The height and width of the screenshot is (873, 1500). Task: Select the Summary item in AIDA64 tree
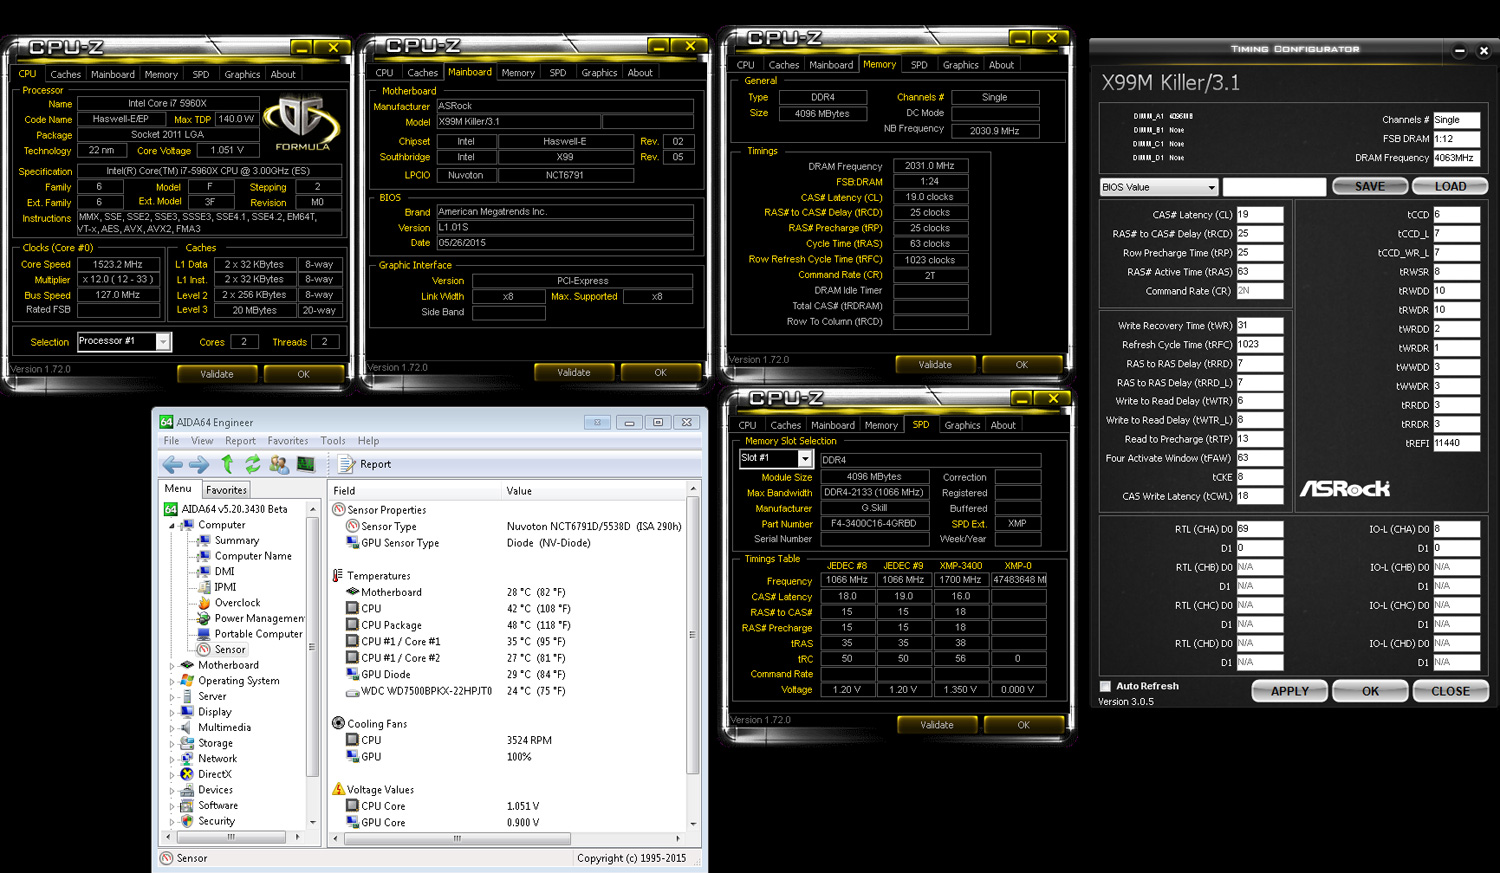point(236,540)
